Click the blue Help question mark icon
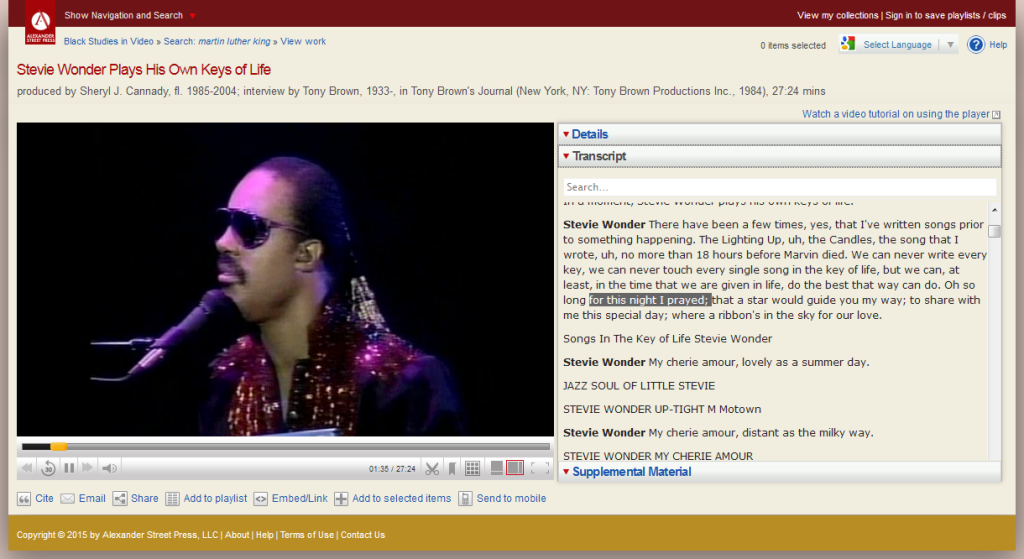Screen dimensions: 1024x559 976,44
